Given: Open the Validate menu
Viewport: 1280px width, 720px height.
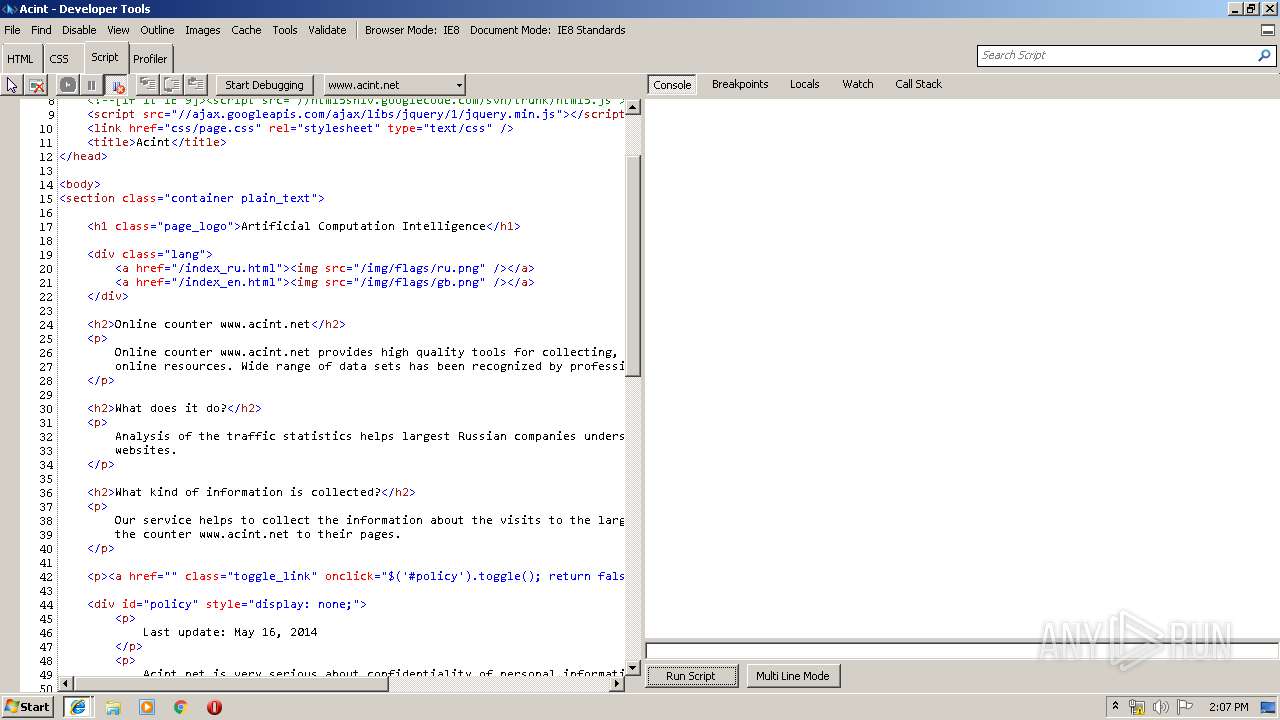Looking at the screenshot, I should pyautogui.click(x=327, y=30).
